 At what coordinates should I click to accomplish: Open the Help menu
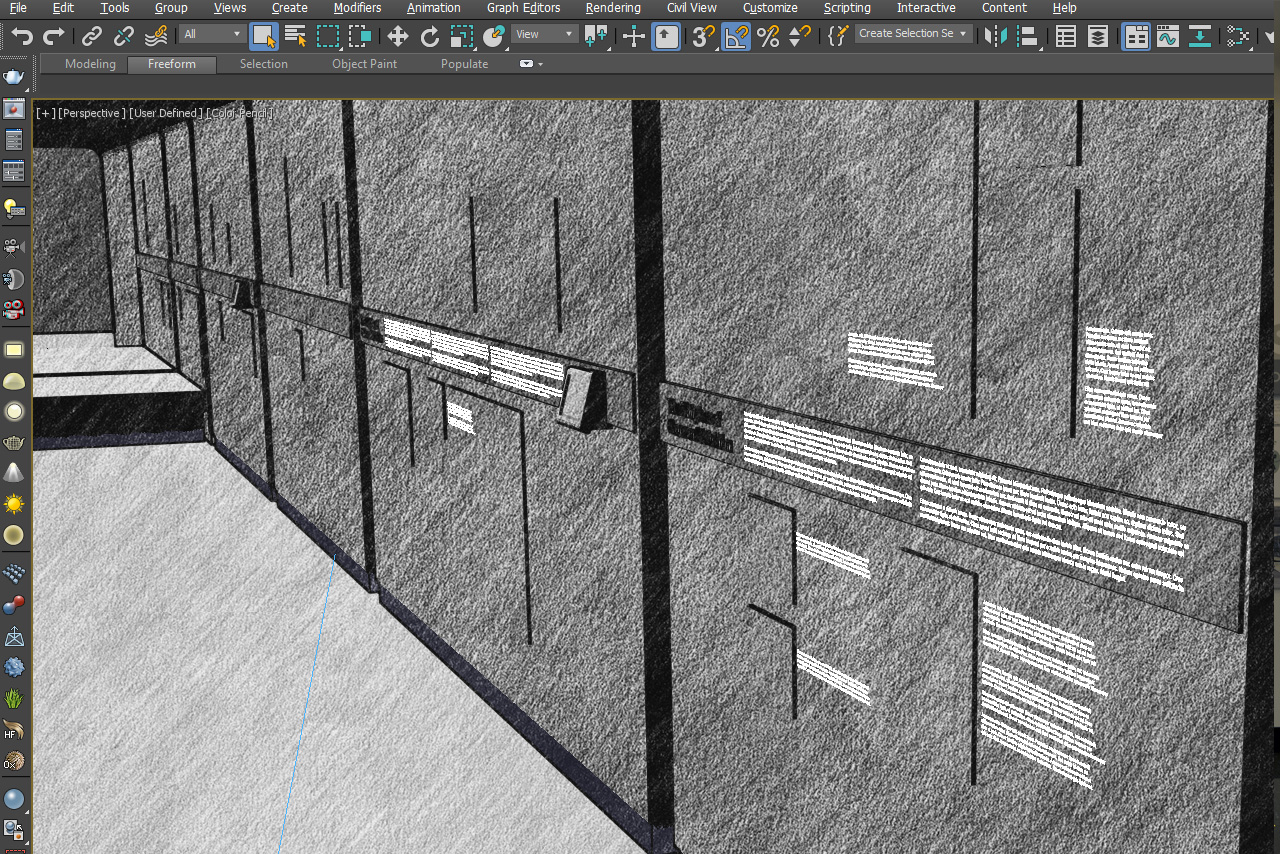point(1064,8)
